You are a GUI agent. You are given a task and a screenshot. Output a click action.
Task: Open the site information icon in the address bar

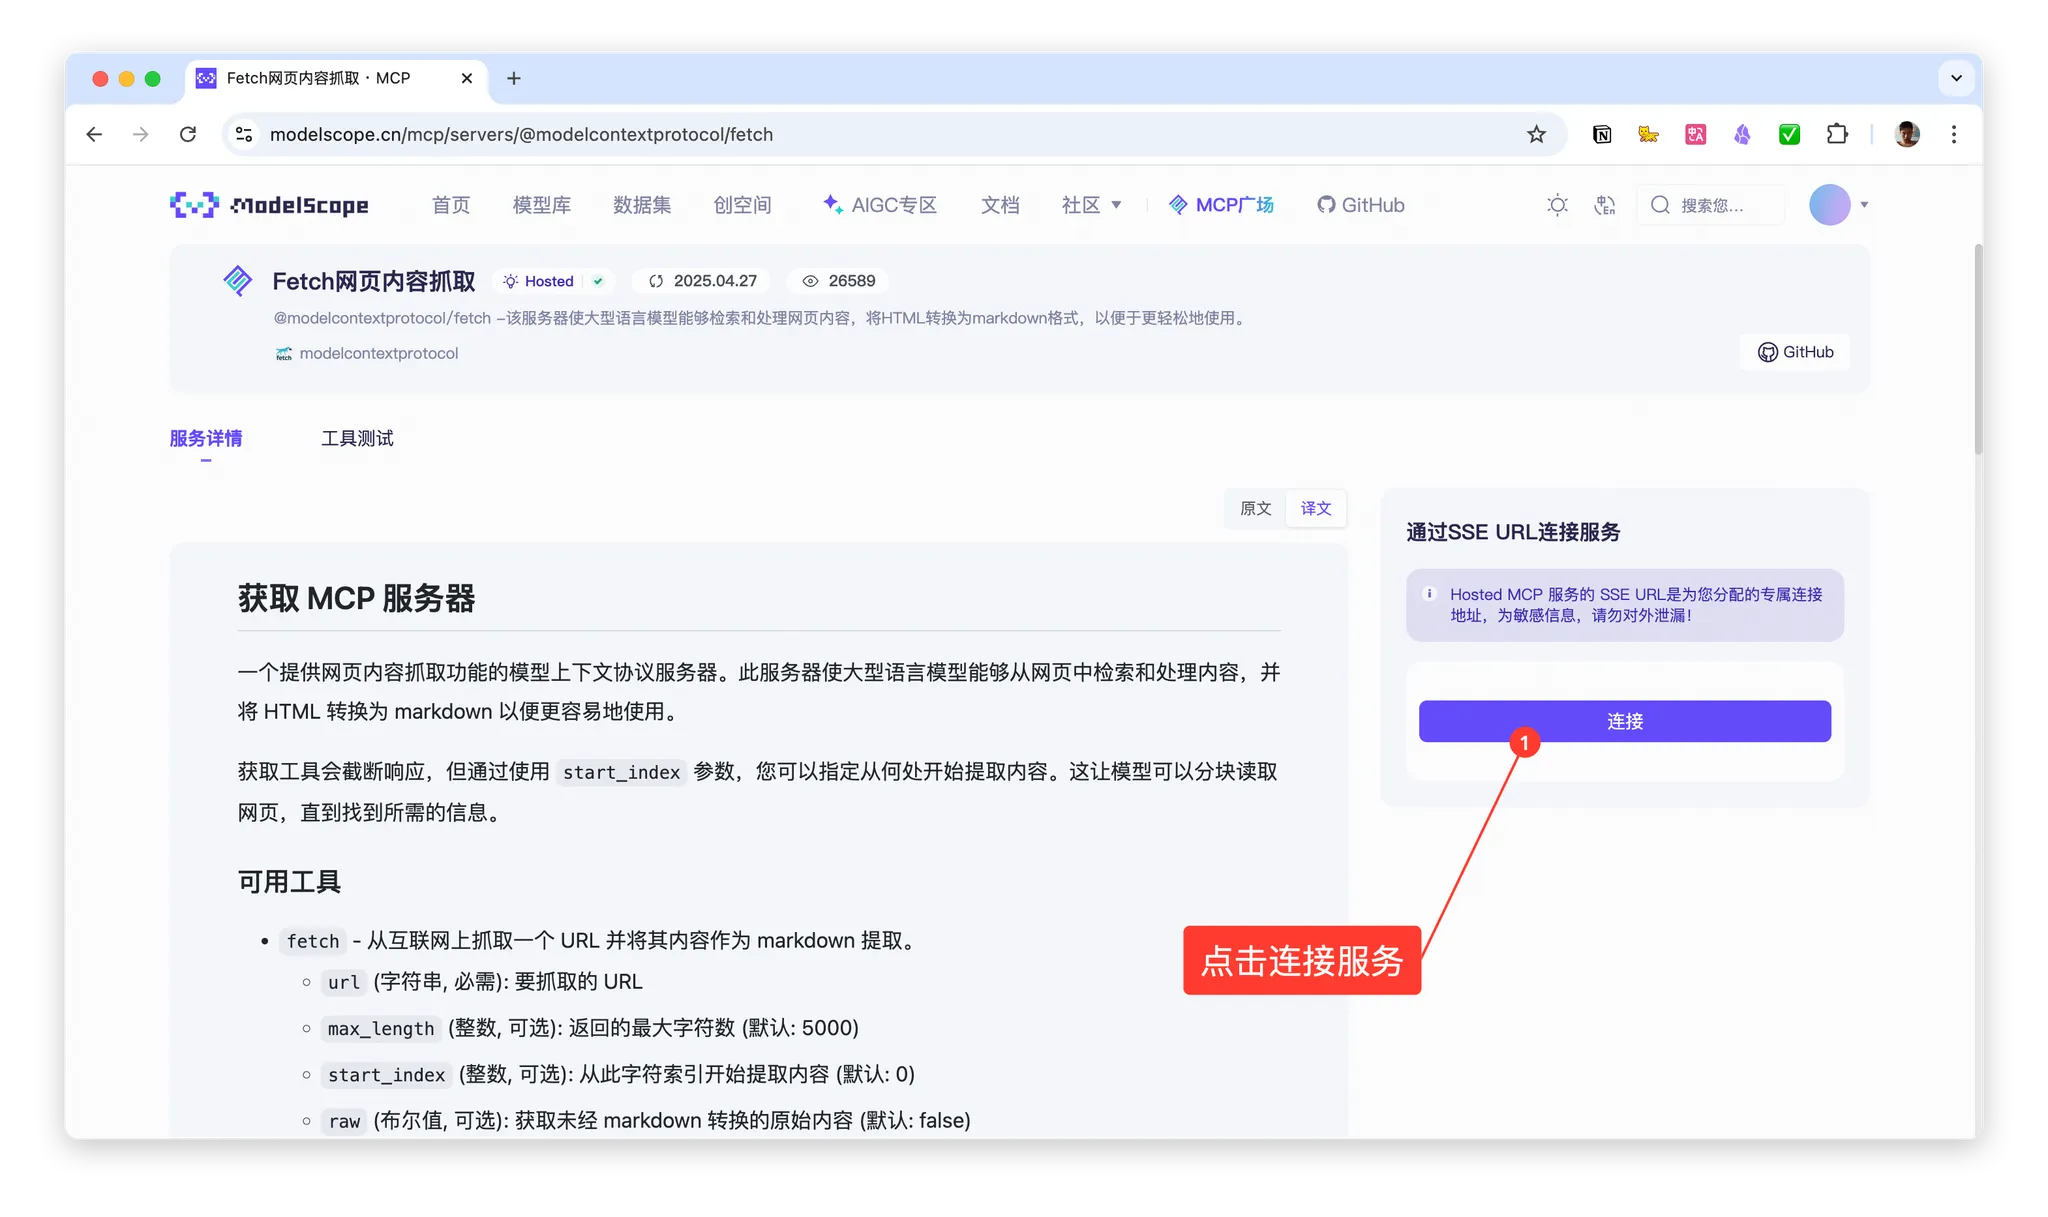tap(244, 134)
